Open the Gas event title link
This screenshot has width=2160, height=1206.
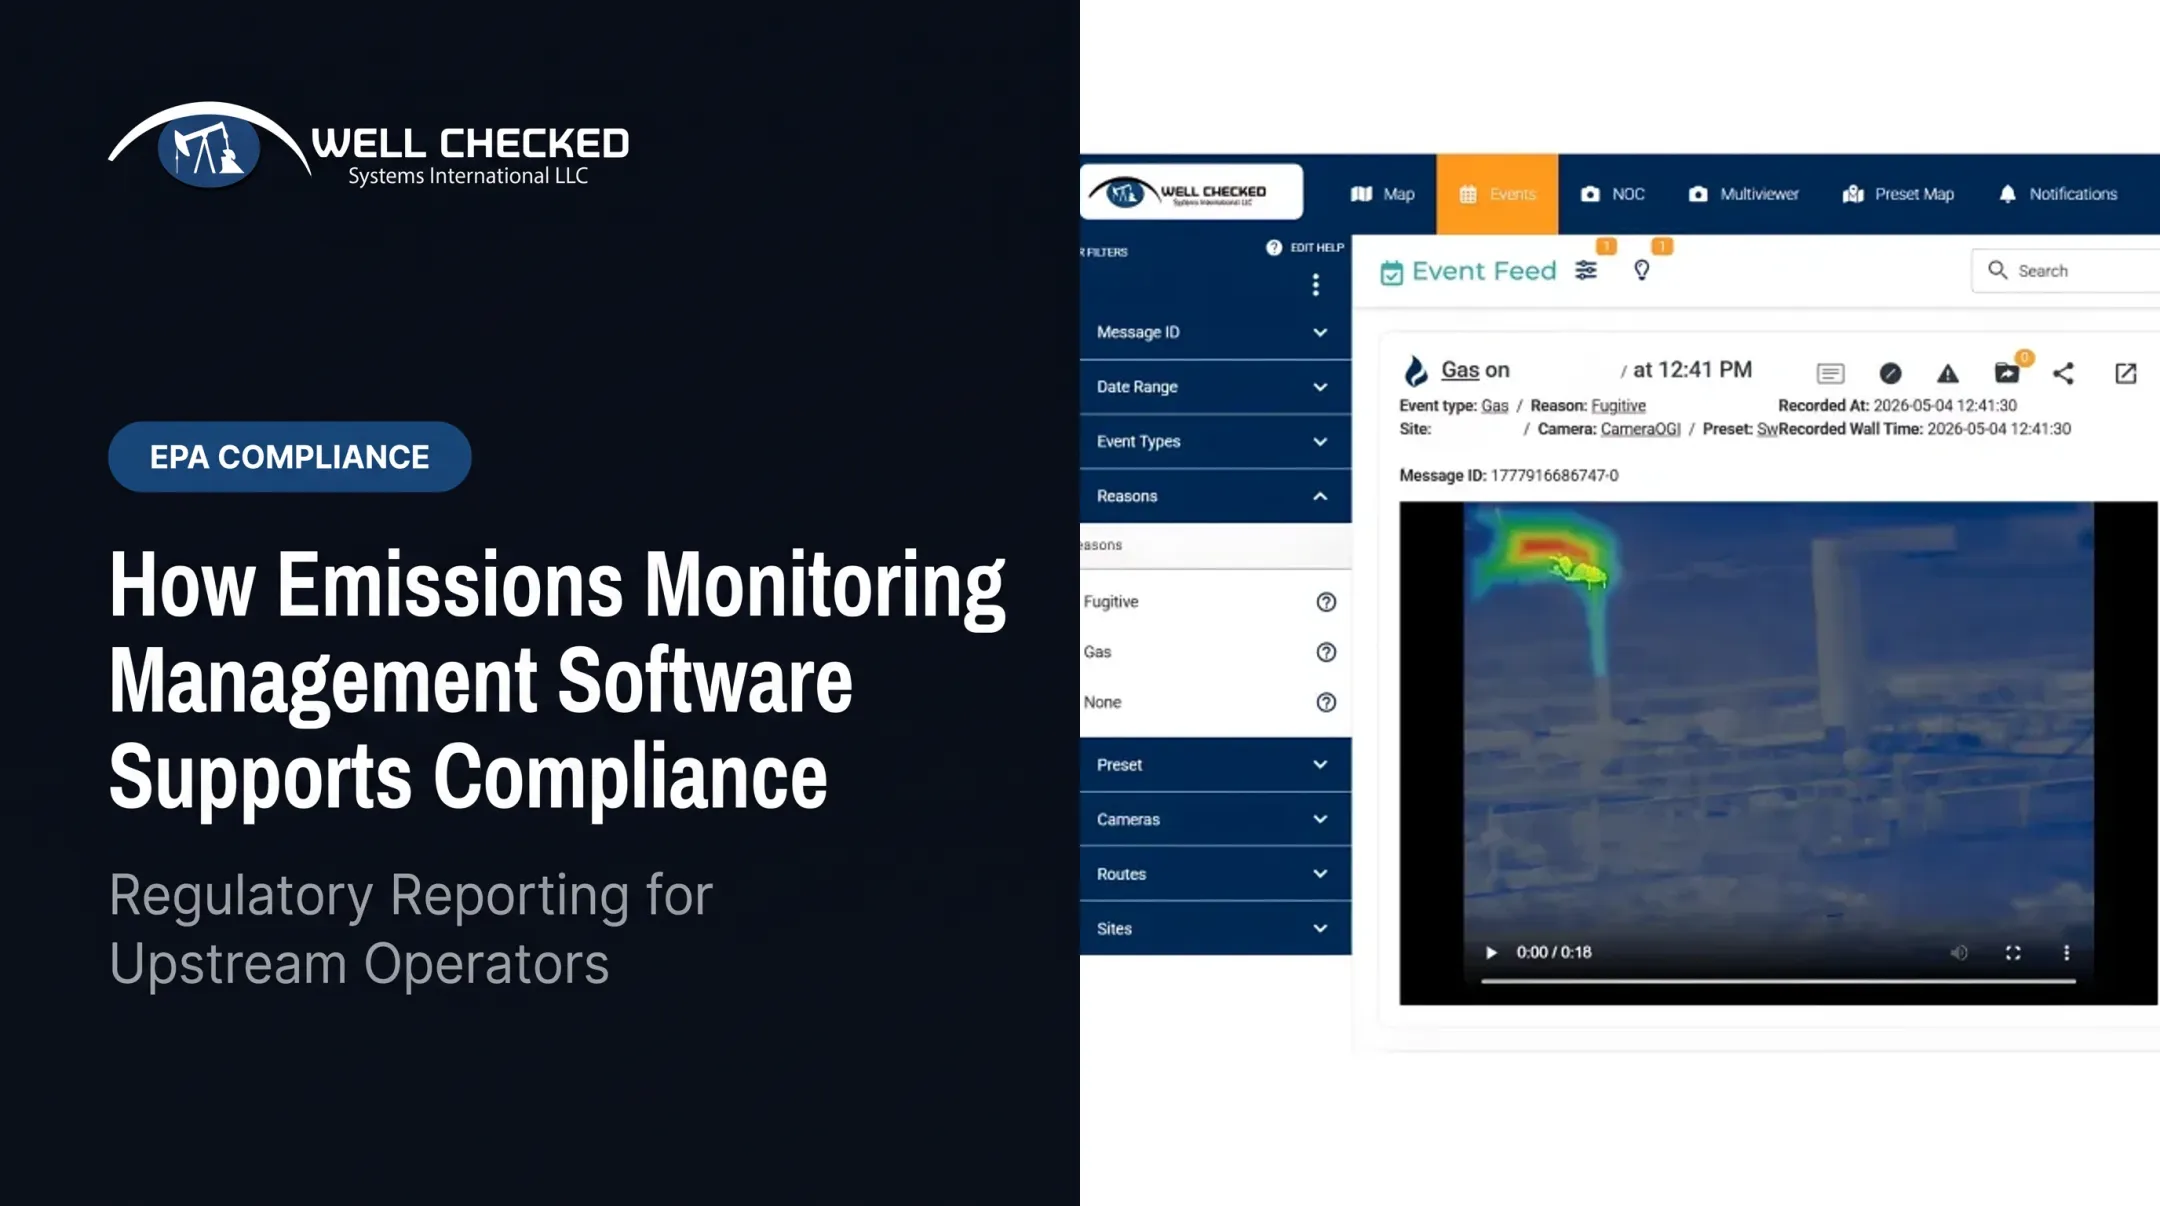tap(1459, 370)
